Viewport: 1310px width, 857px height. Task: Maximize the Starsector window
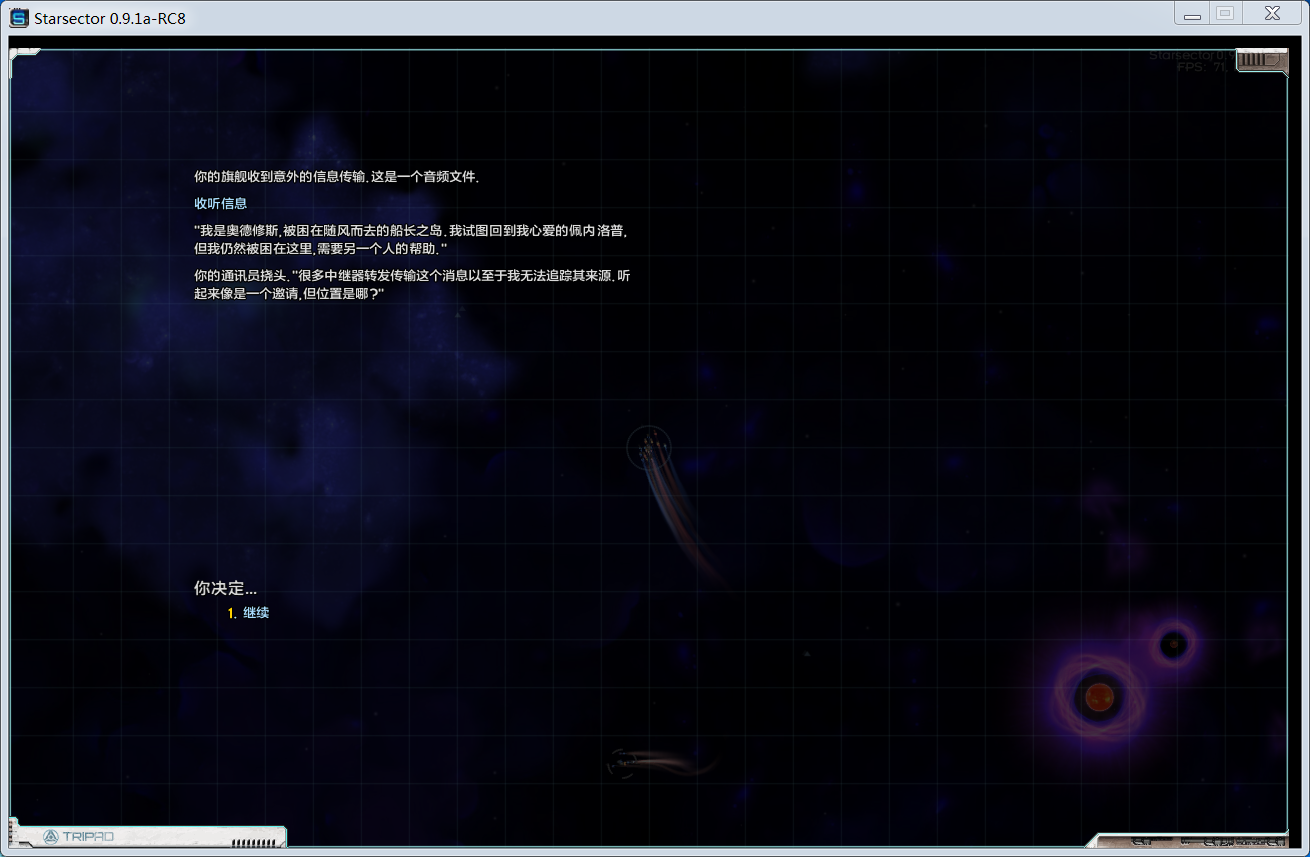pos(1225,14)
